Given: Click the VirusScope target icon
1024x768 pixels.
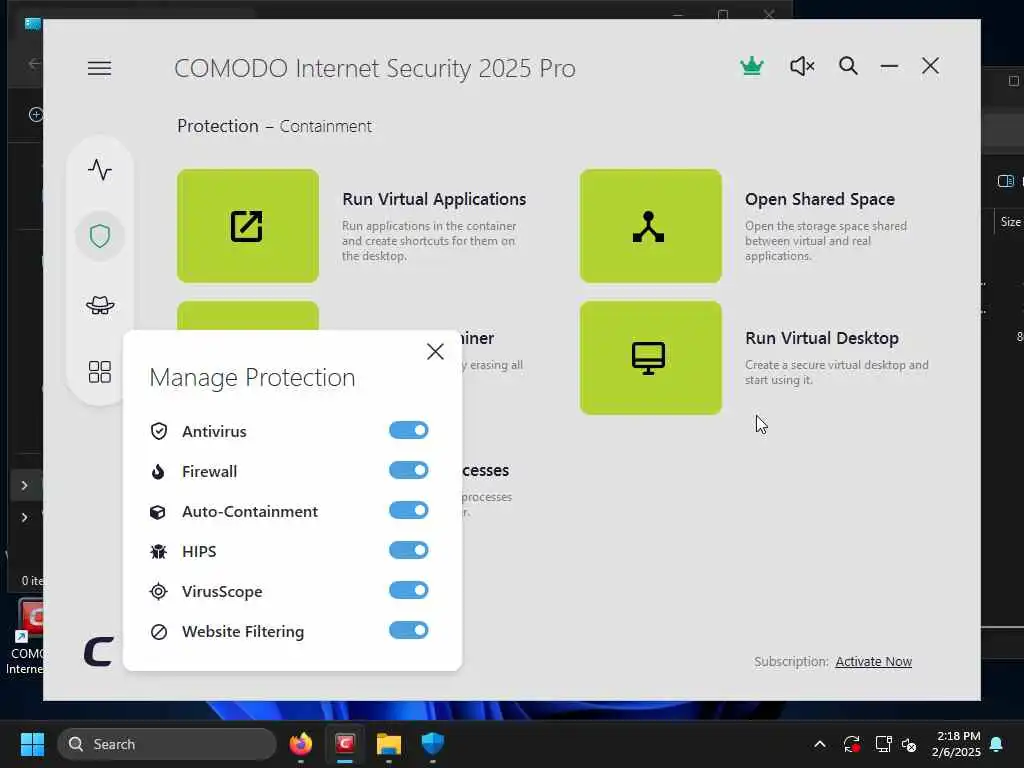Looking at the screenshot, I should 159,592.
